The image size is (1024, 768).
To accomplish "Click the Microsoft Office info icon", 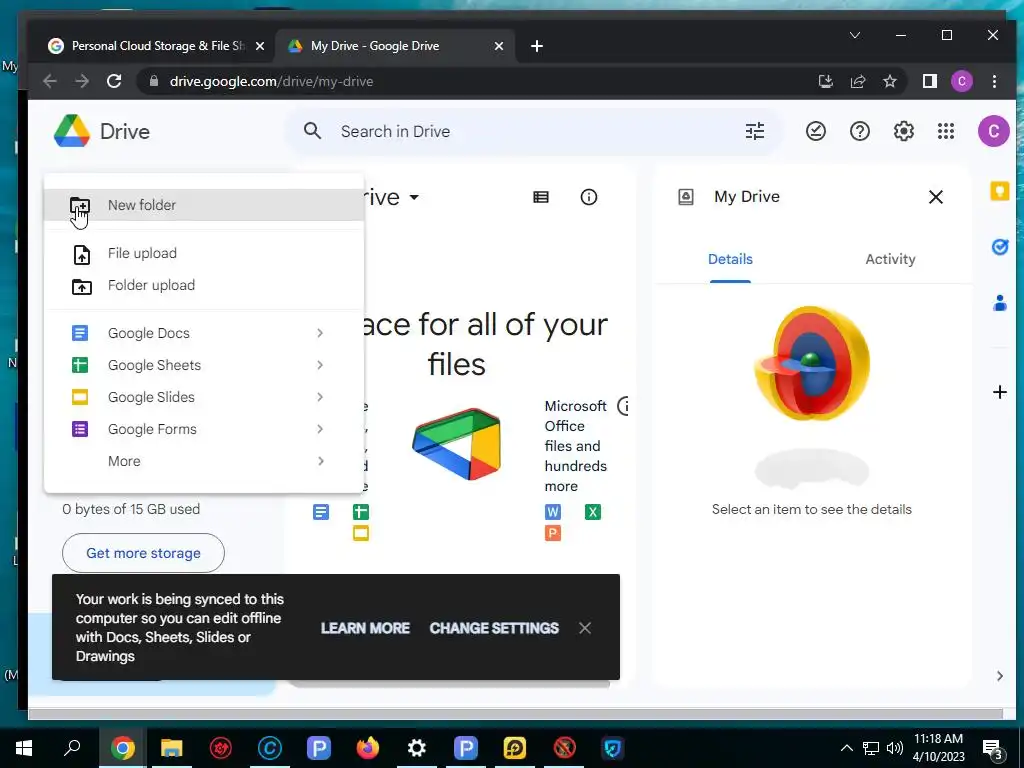I will point(624,406).
